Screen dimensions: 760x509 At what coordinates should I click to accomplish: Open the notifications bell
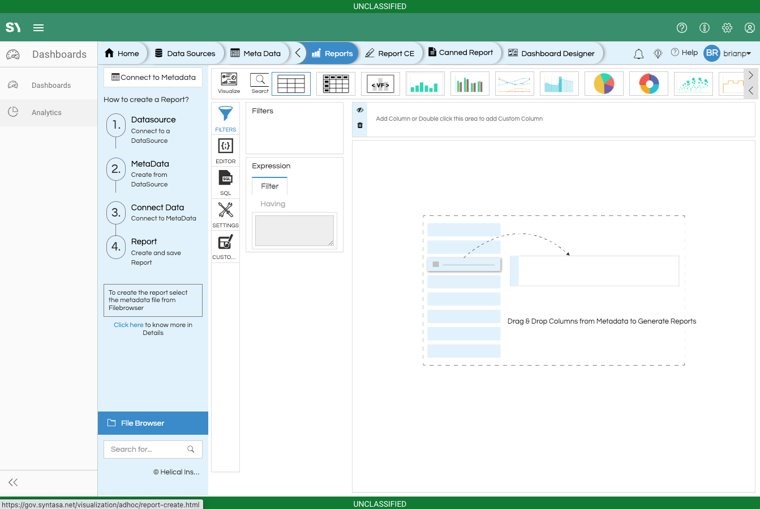coord(638,53)
